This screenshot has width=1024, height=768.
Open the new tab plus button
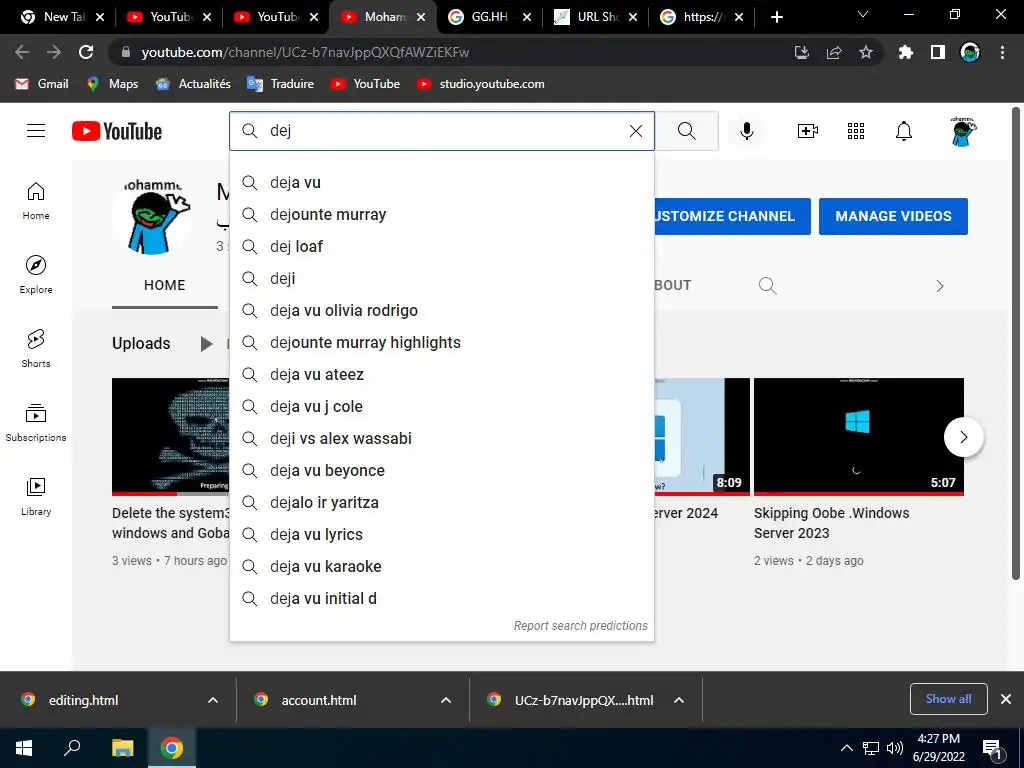click(x=776, y=17)
